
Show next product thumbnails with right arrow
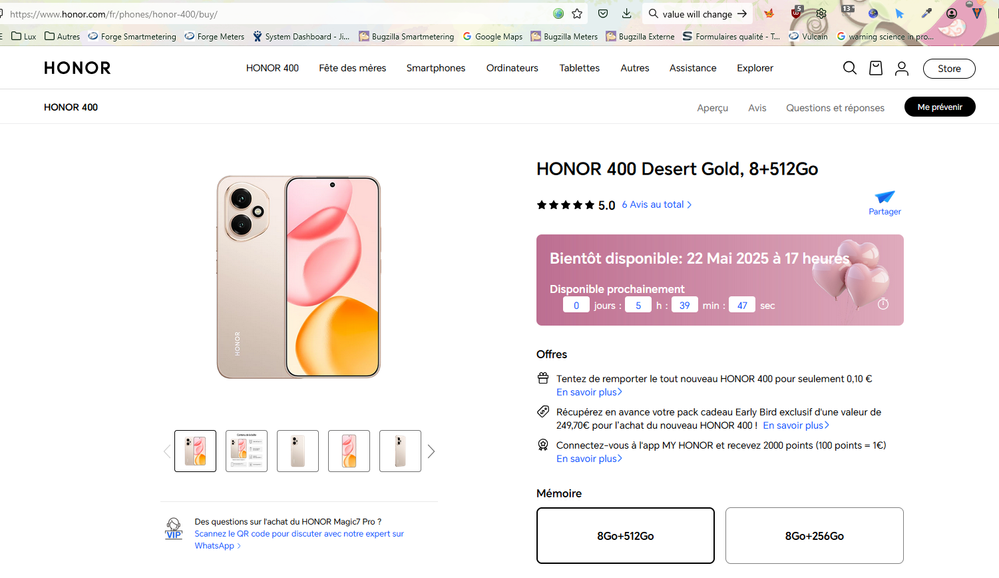coord(431,452)
